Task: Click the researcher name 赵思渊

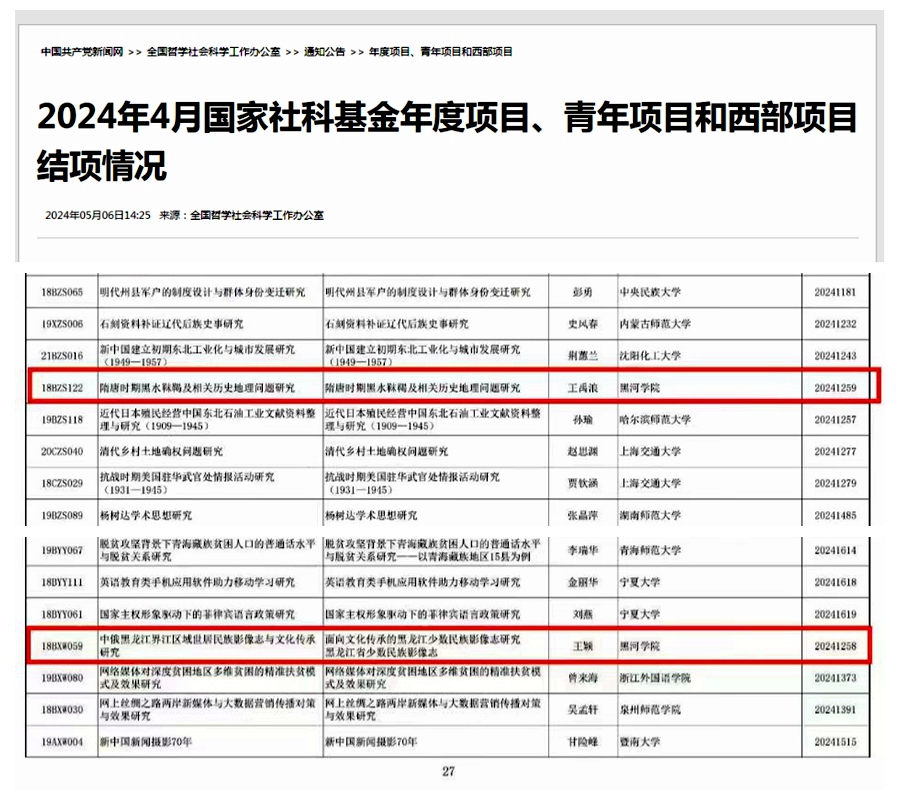Action: tap(583, 452)
